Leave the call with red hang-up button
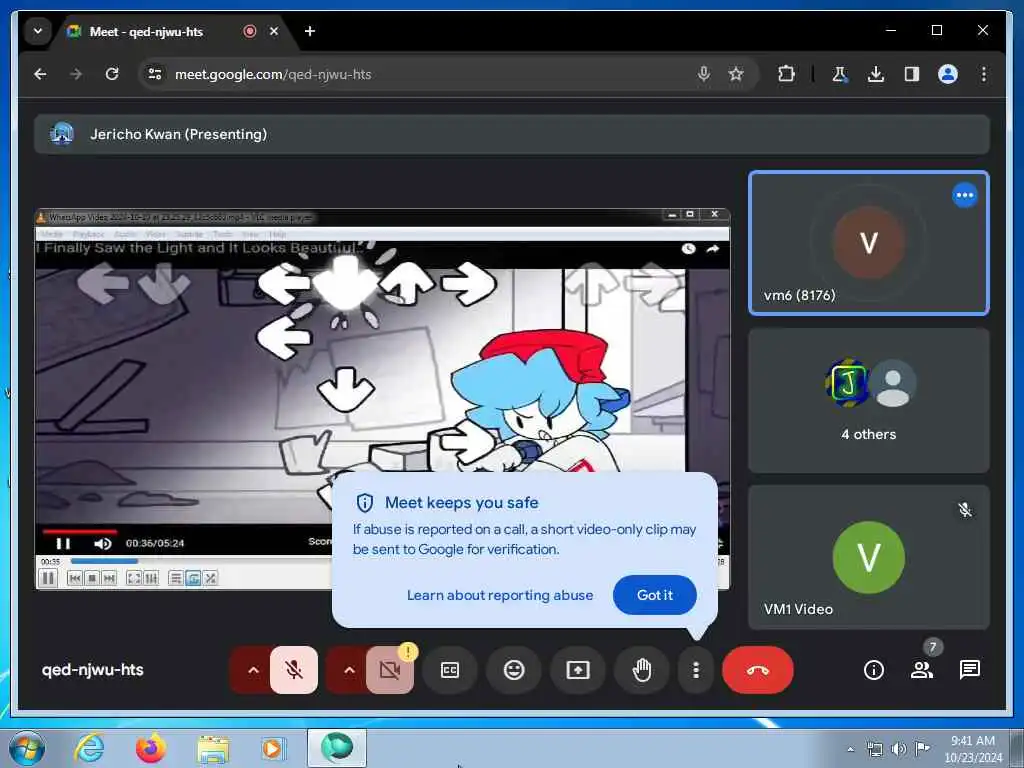1024x768 pixels. tap(758, 669)
